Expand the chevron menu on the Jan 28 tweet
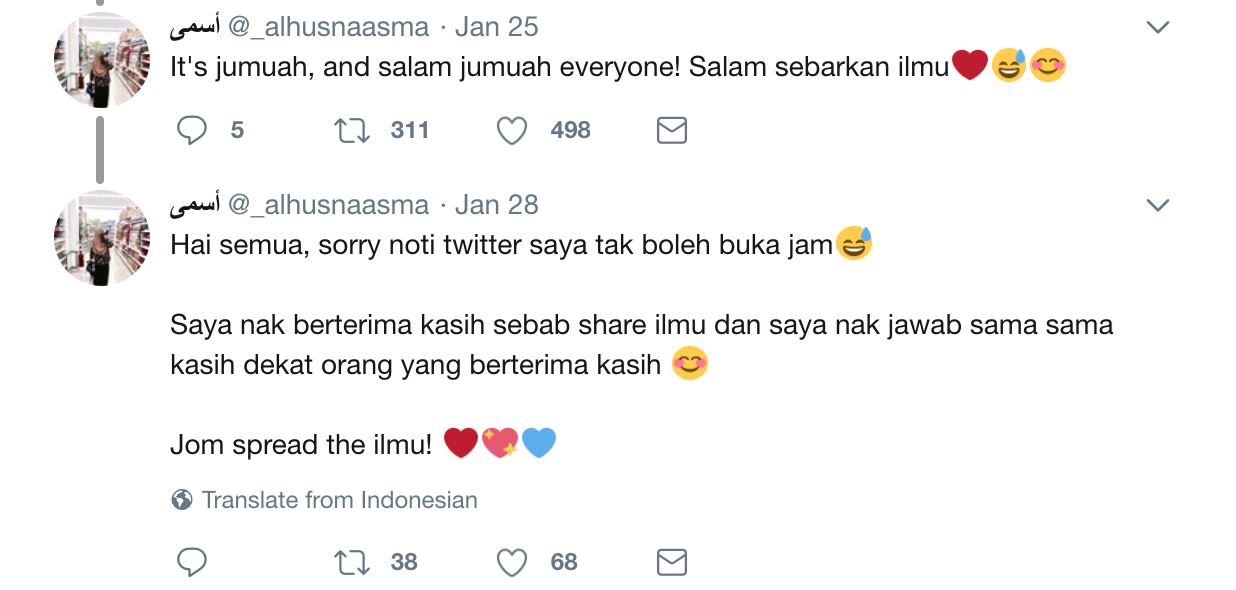 1158,204
